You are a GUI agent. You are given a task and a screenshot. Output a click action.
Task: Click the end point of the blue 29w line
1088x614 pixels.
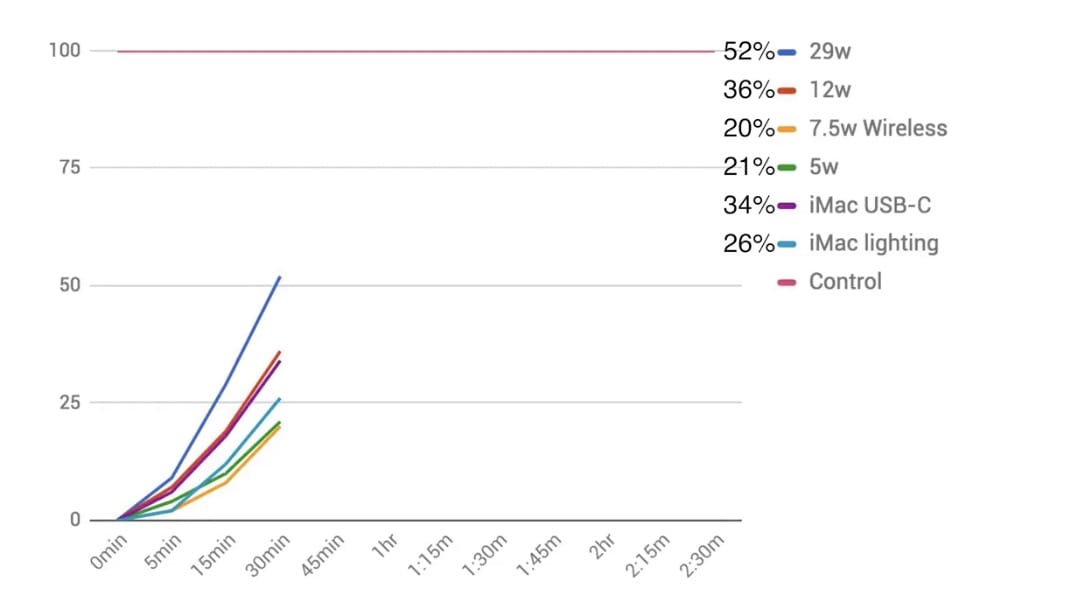[x=280, y=277]
